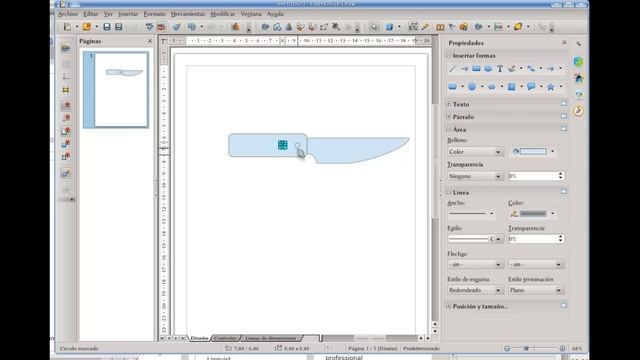640x360 pixels.
Task: Select the Connector tool
Action: 531,69
